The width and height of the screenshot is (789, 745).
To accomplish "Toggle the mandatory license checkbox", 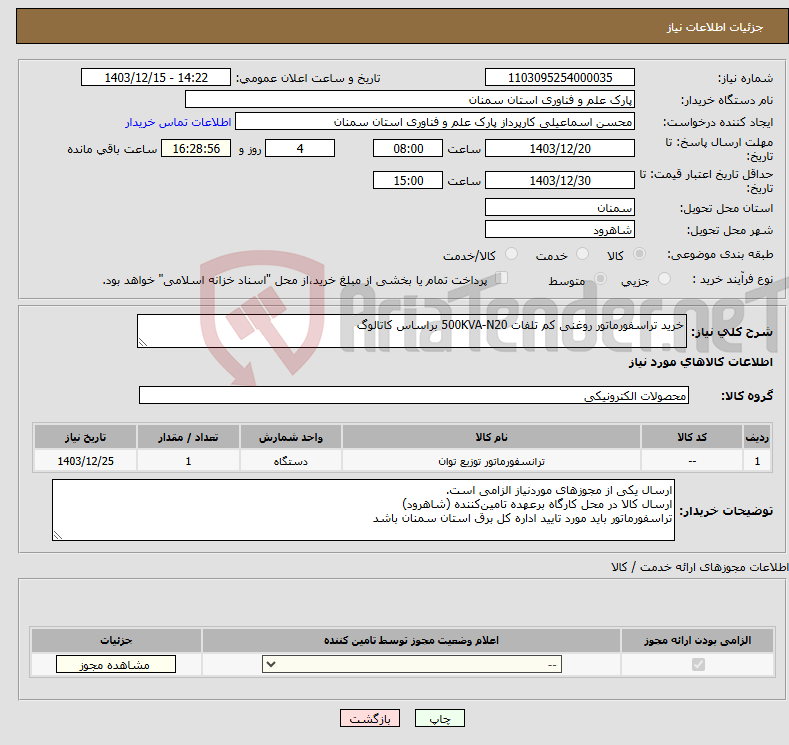I will pos(698,665).
